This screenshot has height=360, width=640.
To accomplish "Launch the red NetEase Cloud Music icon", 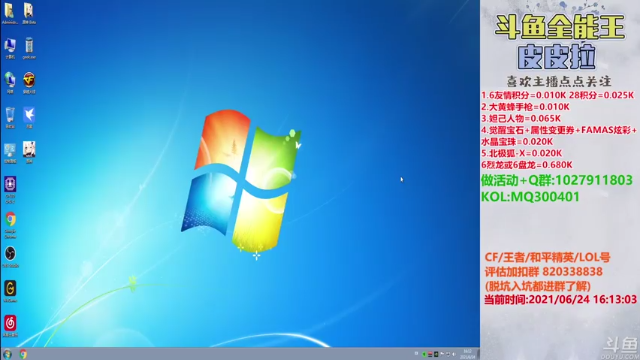I will coord(10,326).
